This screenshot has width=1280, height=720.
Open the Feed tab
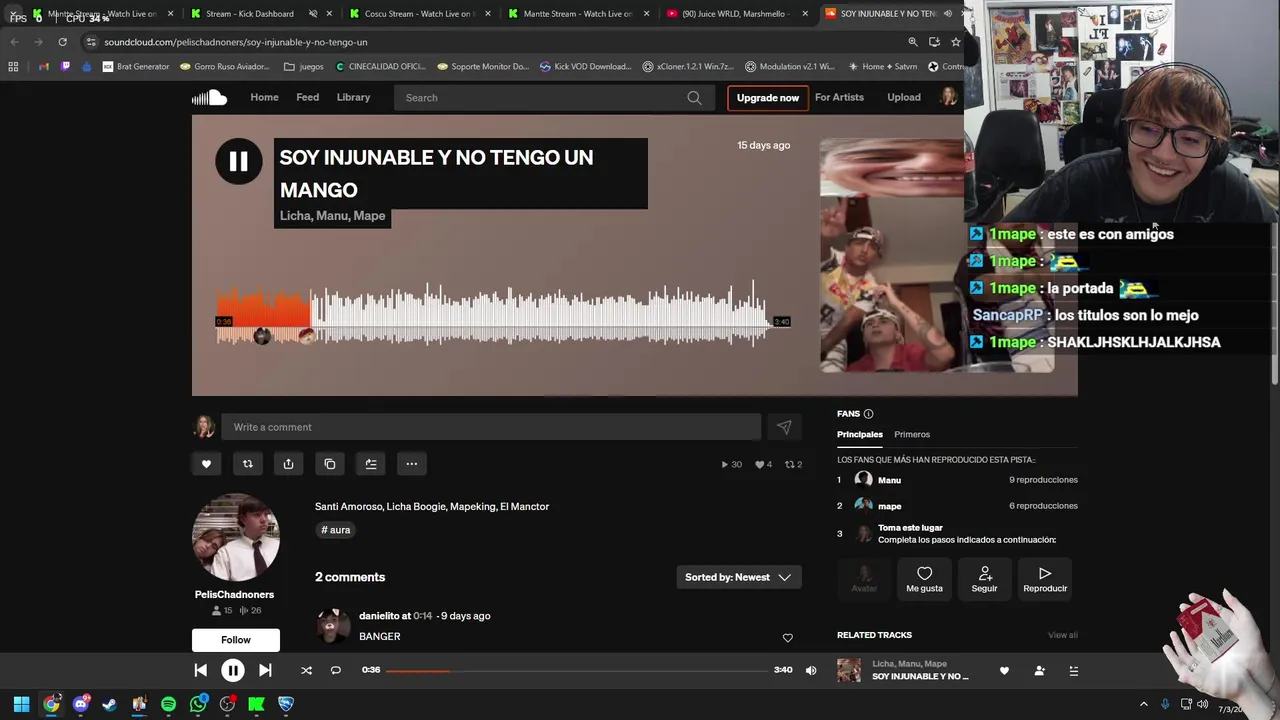(307, 97)
